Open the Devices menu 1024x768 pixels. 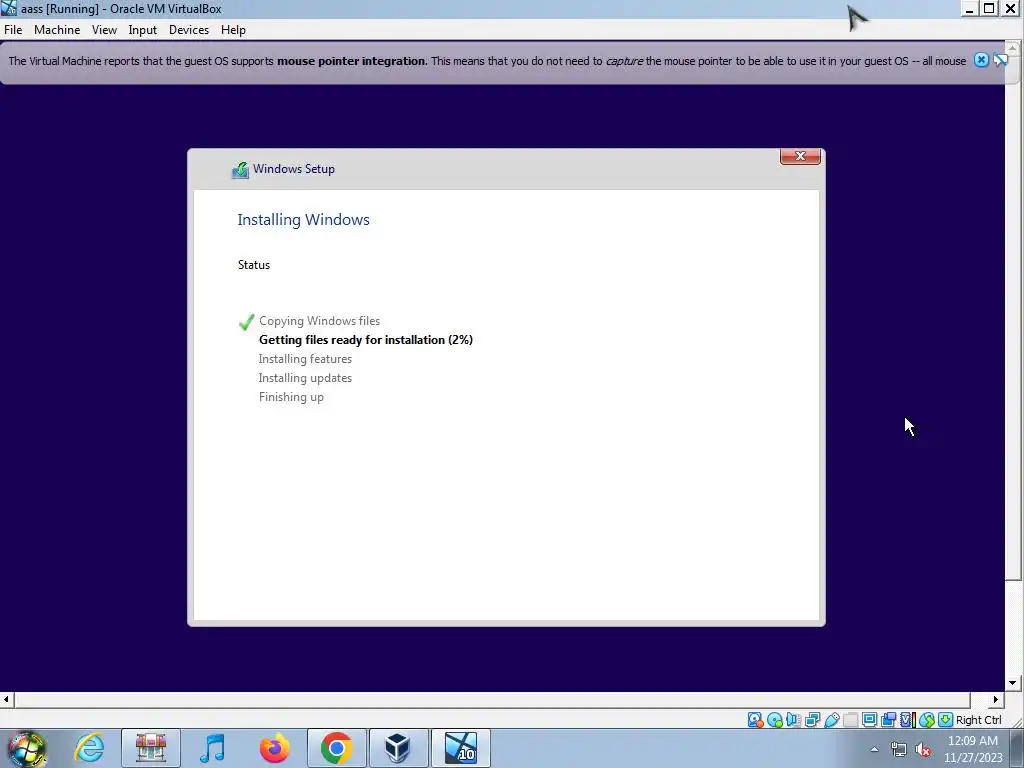(189, 30)
